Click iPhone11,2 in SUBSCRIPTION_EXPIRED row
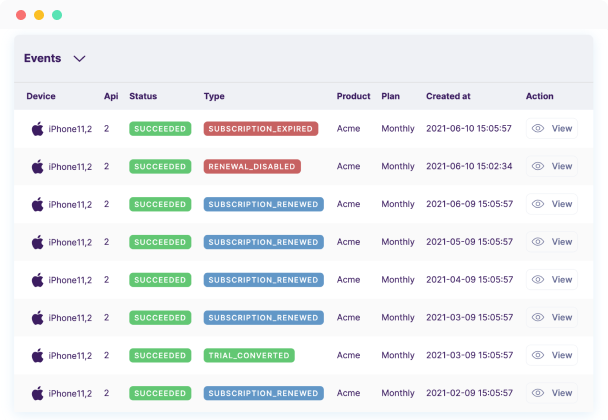The width and height of the screenshot is (608, 420). [70, 129]
